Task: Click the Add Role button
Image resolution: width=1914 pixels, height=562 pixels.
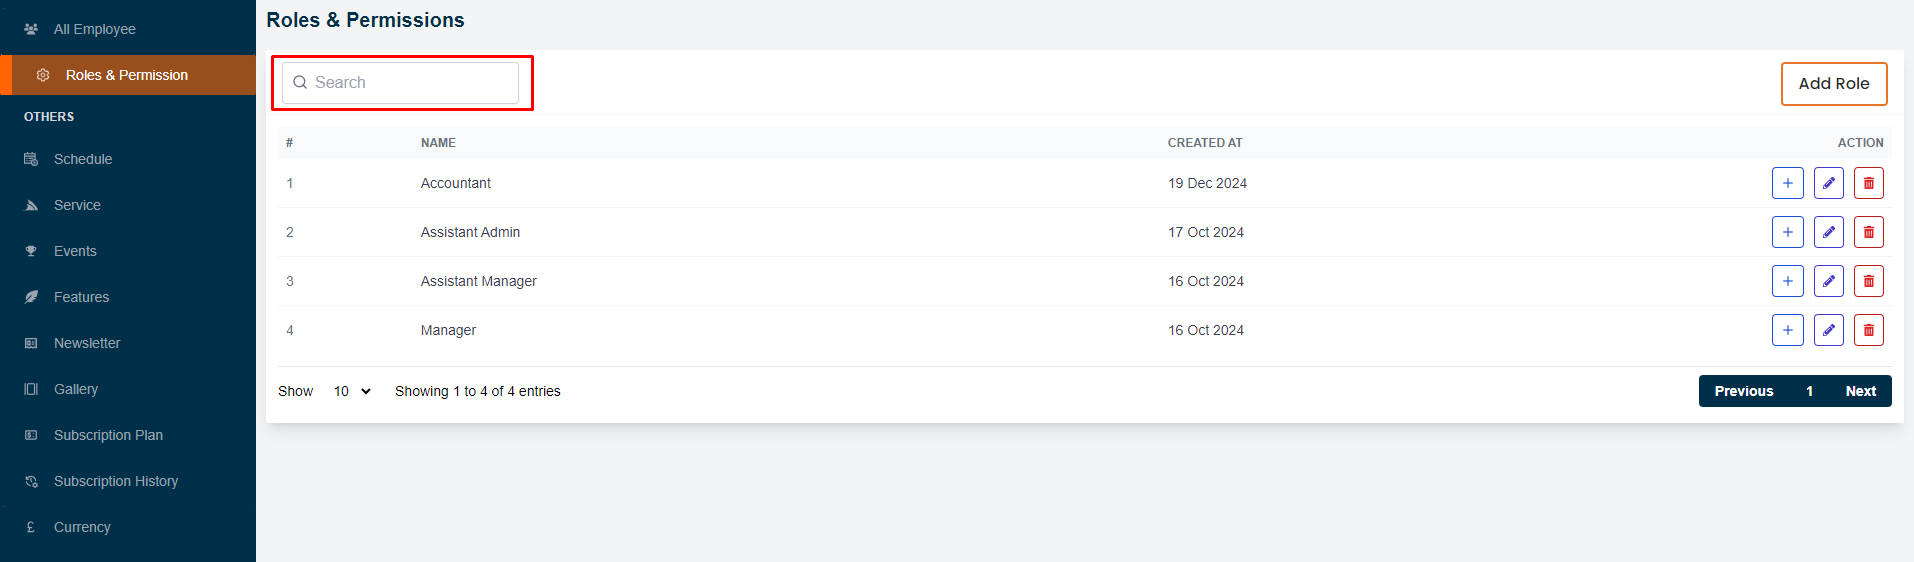Action: coord(1833,84)
